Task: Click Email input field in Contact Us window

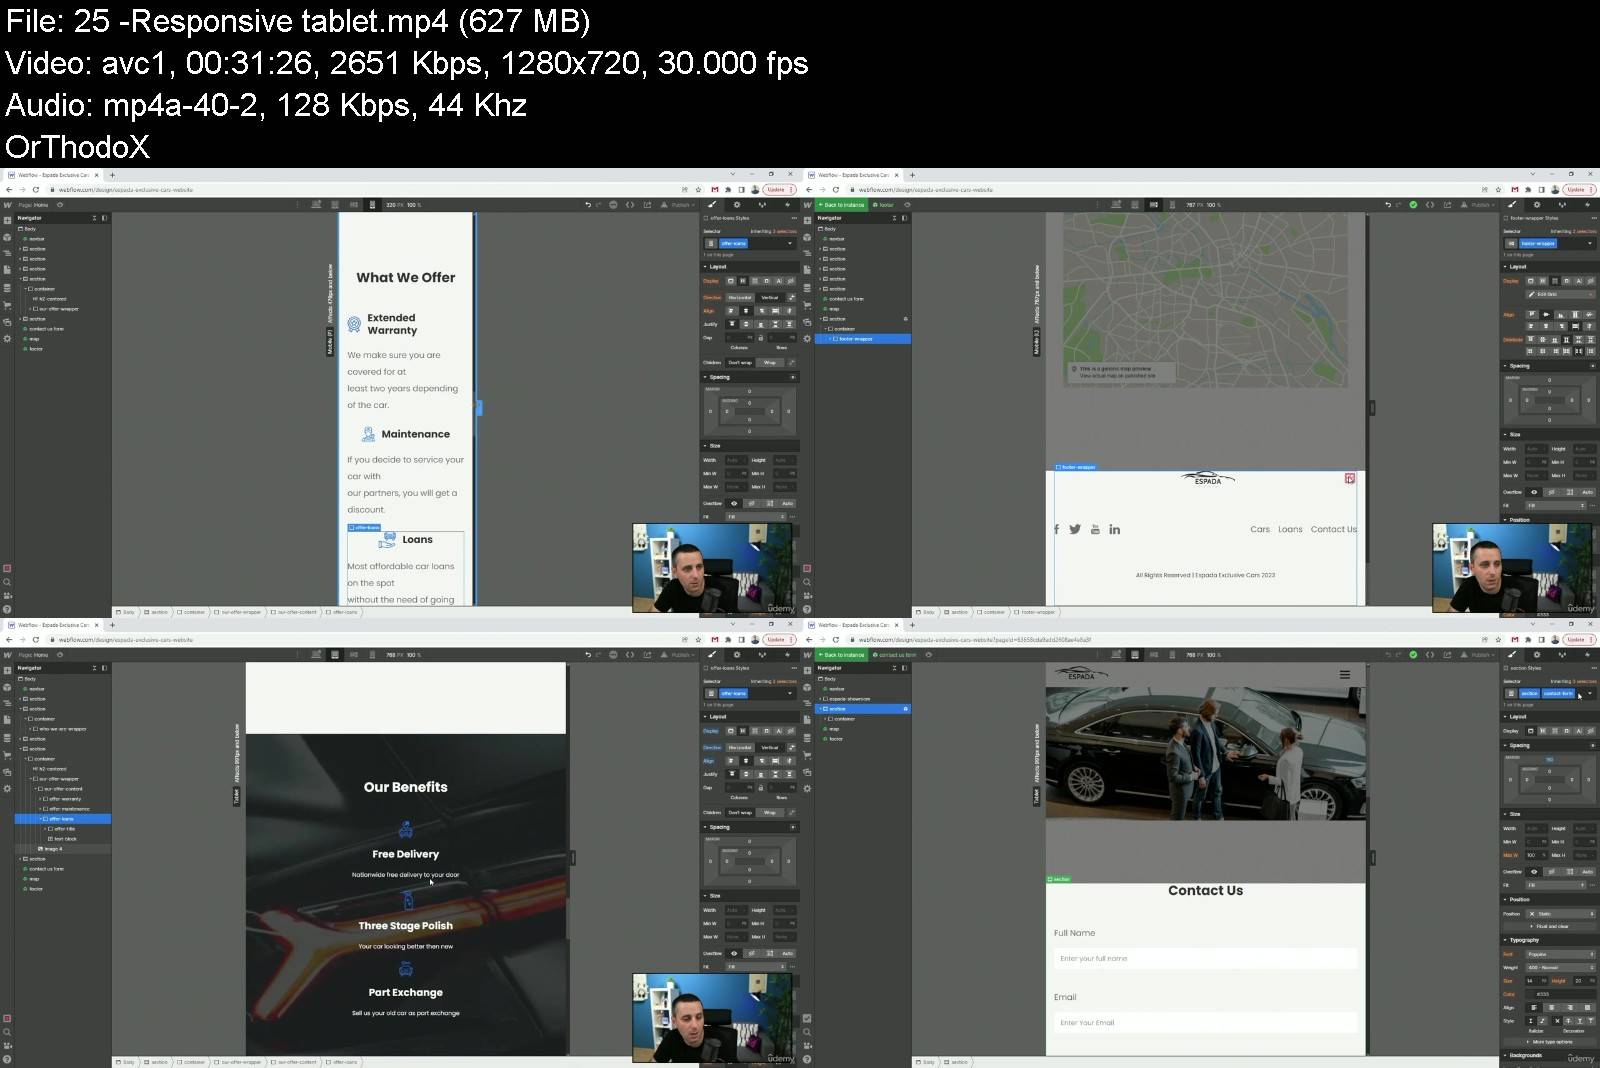Action: [1206, 1022]
